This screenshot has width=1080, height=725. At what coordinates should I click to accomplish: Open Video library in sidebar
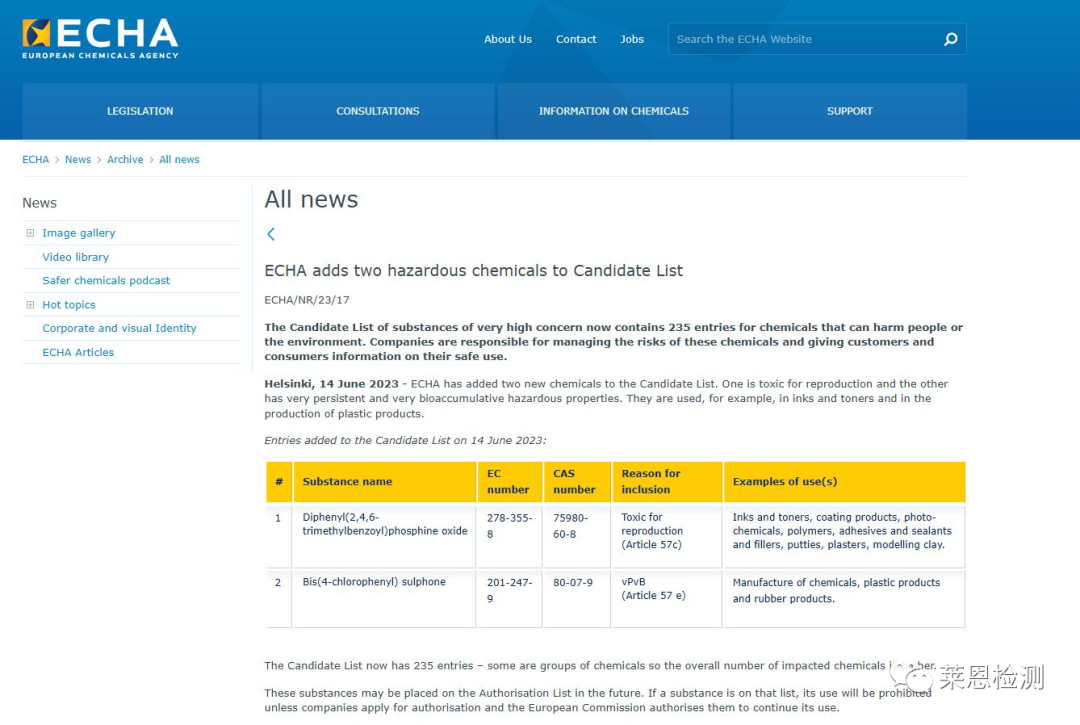(75, 257)
